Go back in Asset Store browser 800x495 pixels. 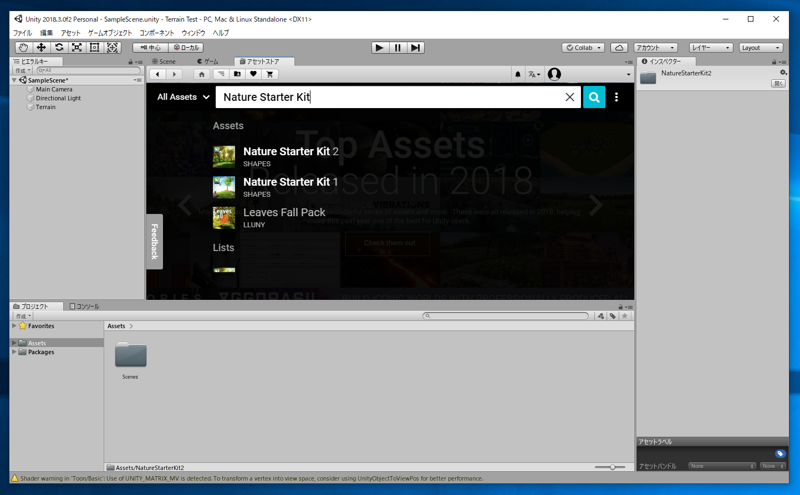[x=158, y=74]
